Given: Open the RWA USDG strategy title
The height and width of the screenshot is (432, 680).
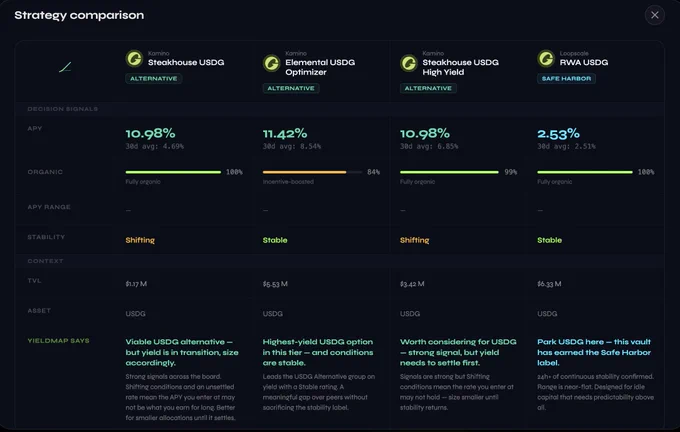Looking at the screenshot, I should 584,62.
